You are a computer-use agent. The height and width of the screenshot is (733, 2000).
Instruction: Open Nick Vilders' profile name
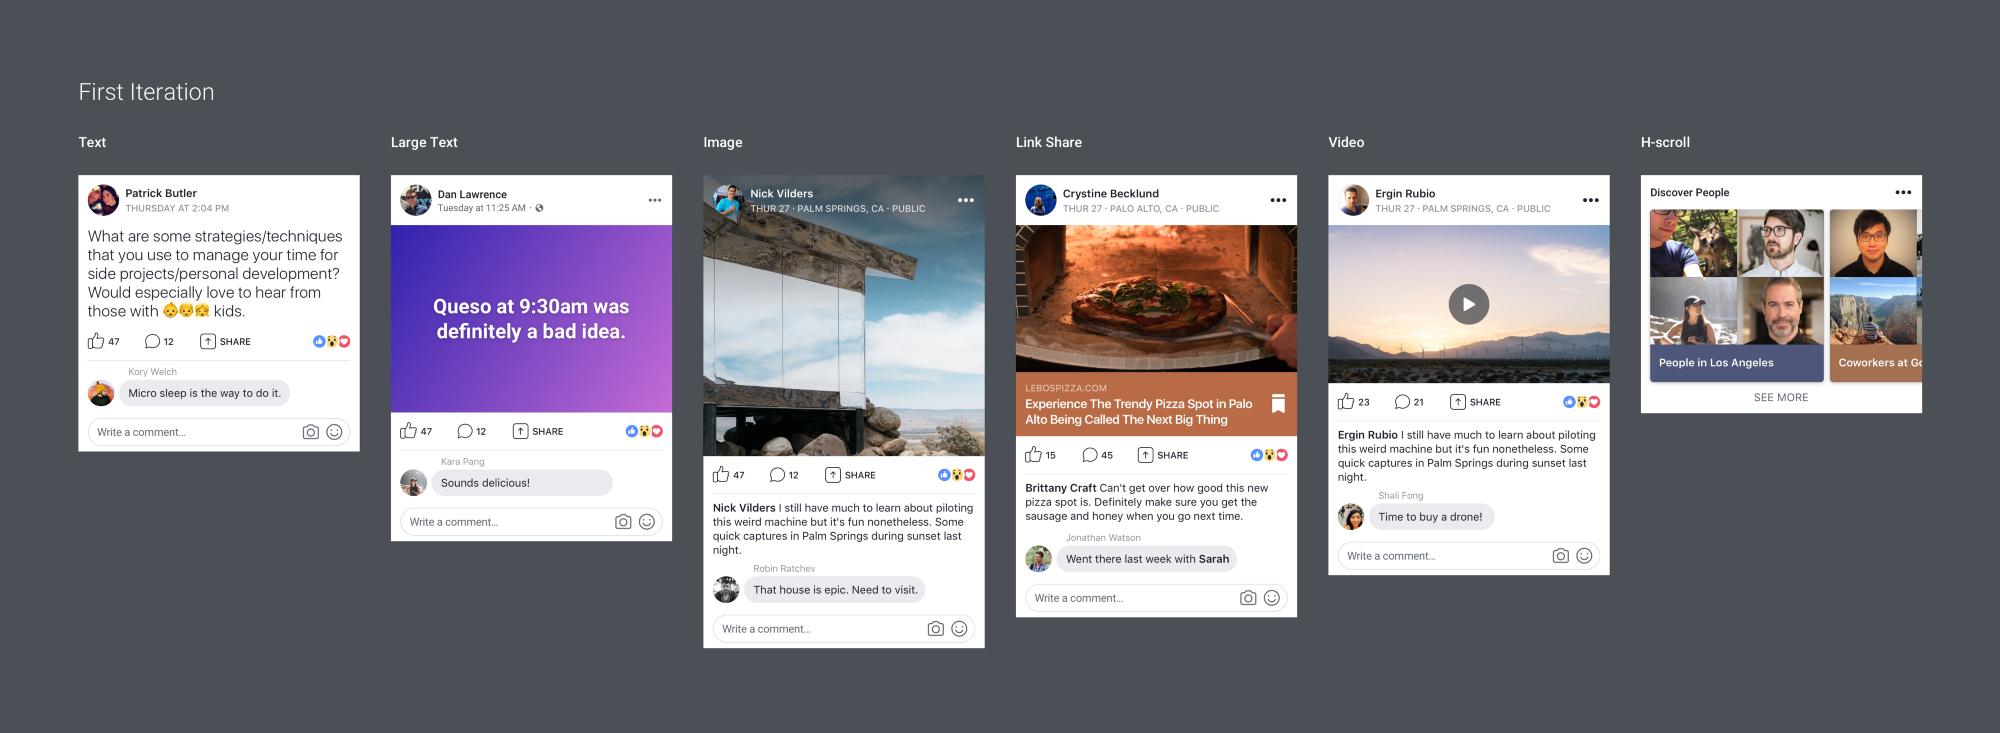click(781, 193)
